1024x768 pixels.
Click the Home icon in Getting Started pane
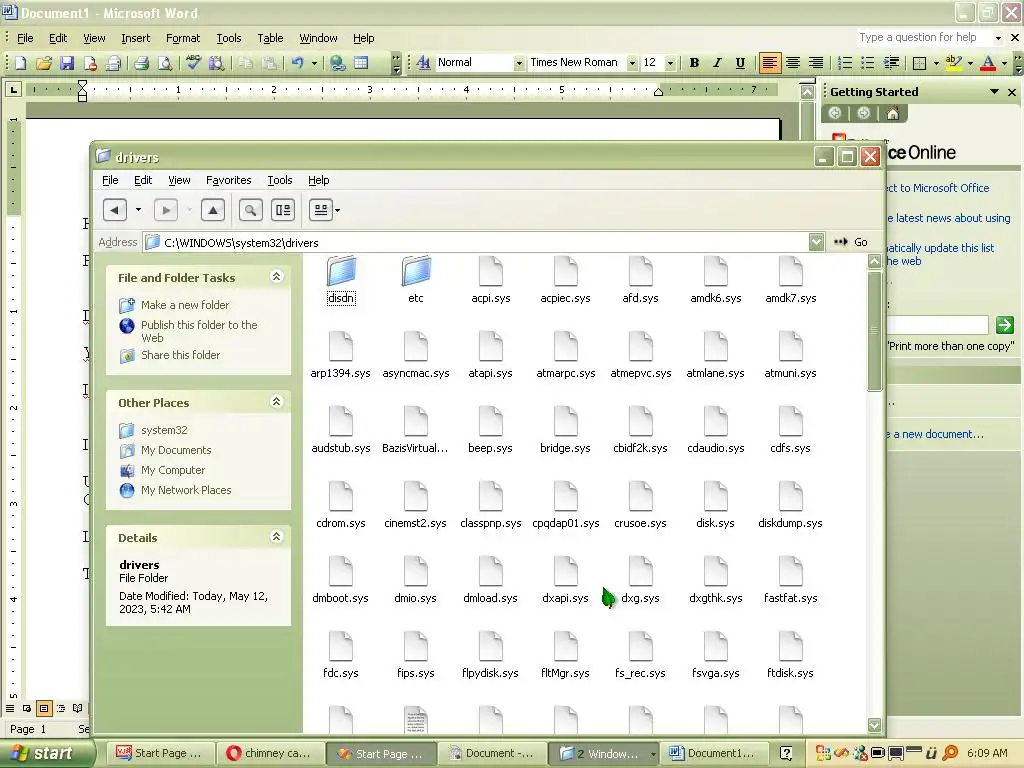(892, 114)
